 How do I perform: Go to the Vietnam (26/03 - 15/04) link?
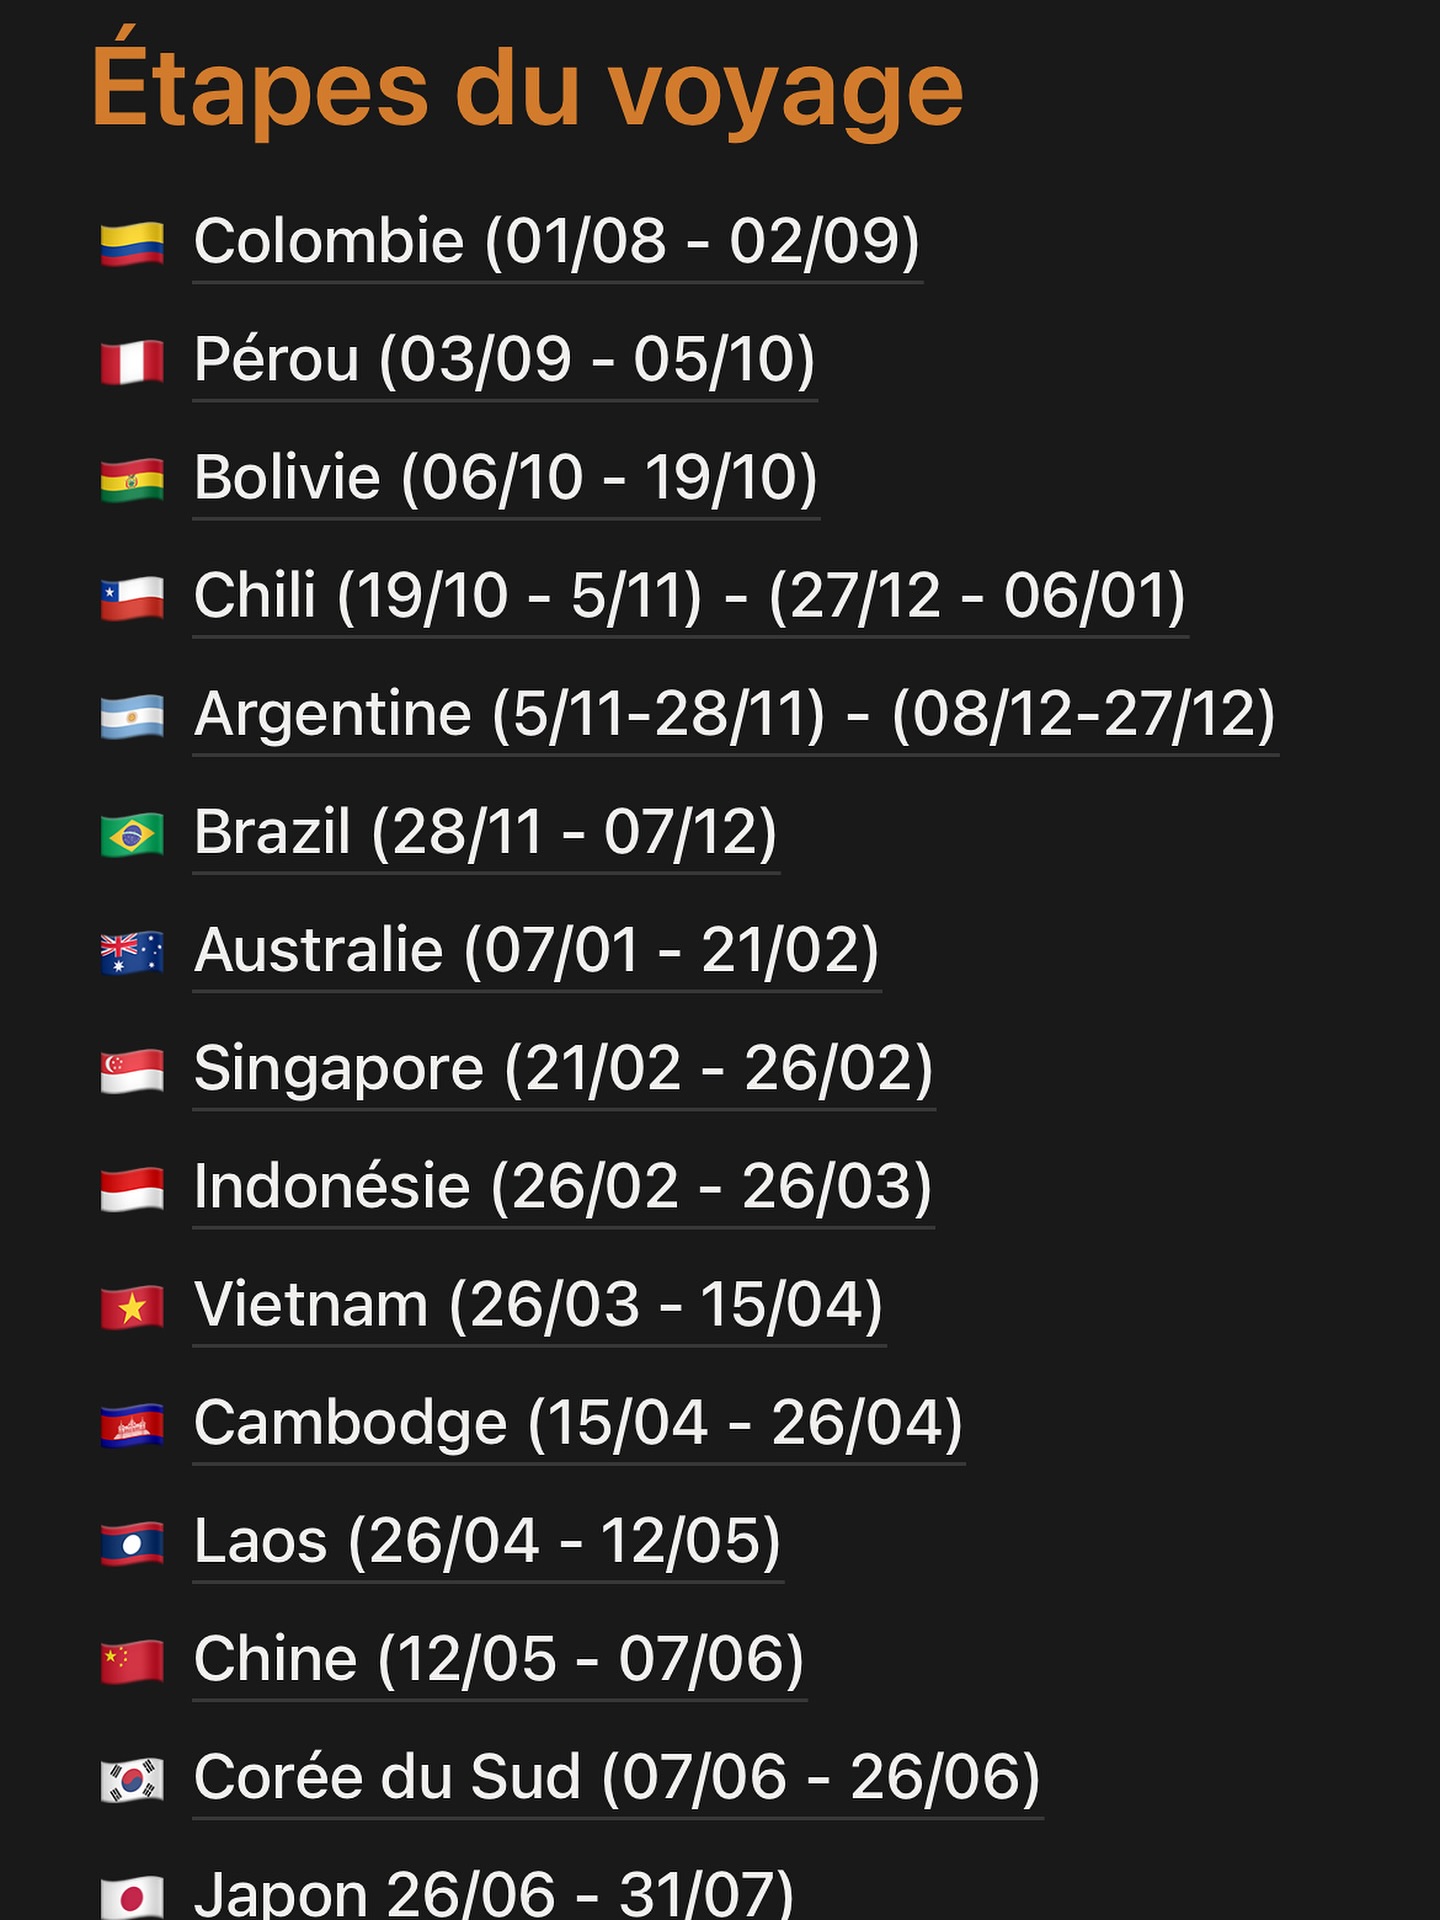[x=538, y=1305]
